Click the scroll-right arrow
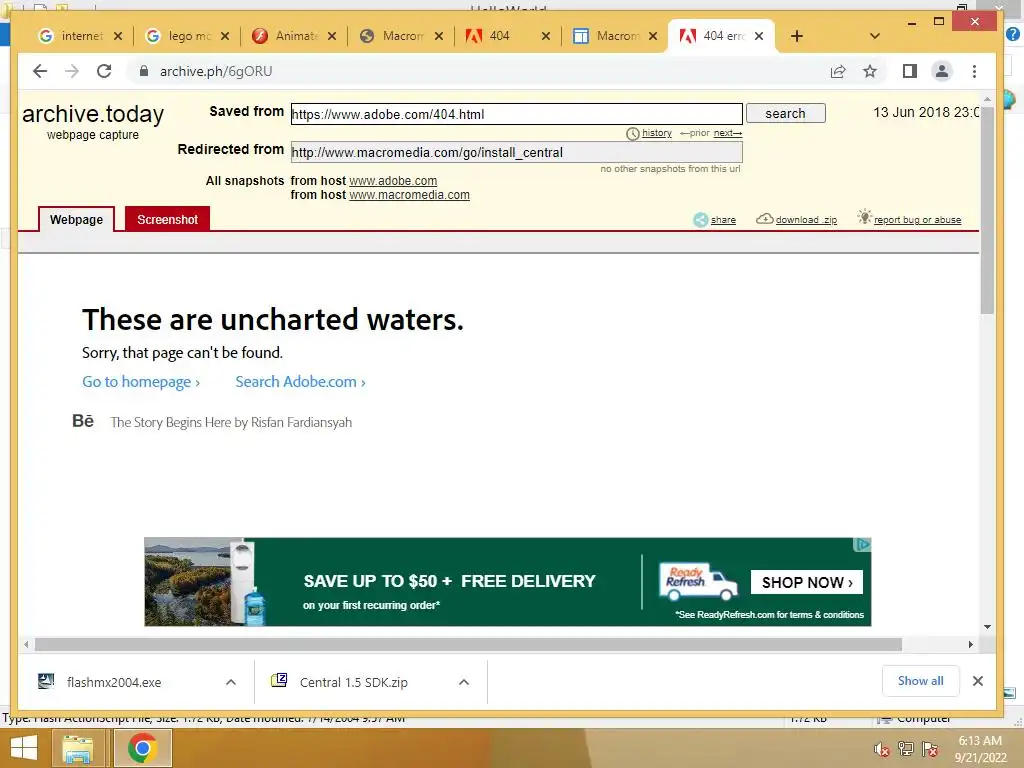The width and height of the screenshot is (1024, 768). [x=971, y=645]
